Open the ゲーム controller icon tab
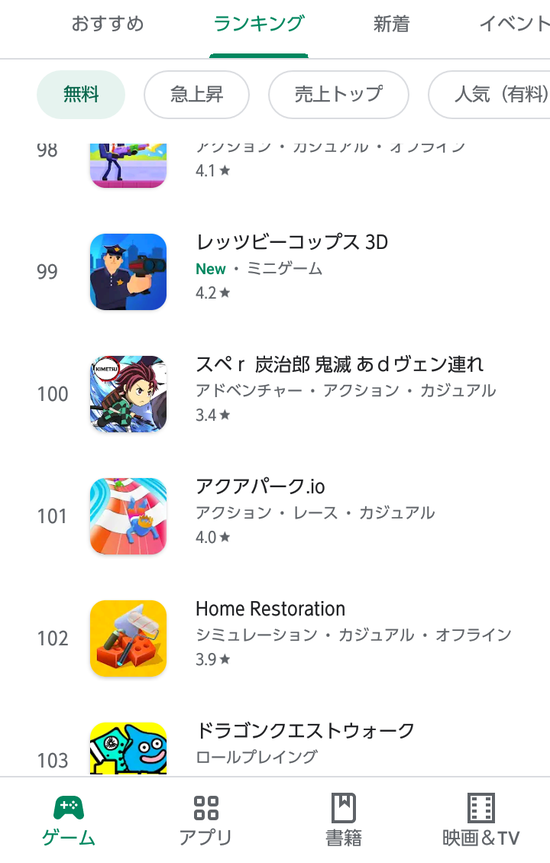Image resolution: width=550 pixels, height=863 pixels. tap(69, 807)
